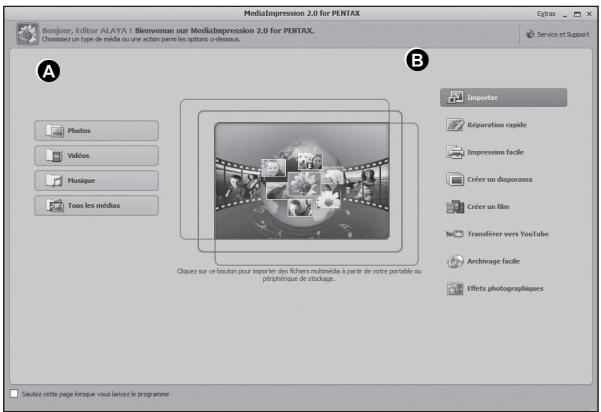Open Archivage facile option
The width and height of the screenshot is (601, 412).
tap(493, 261)
